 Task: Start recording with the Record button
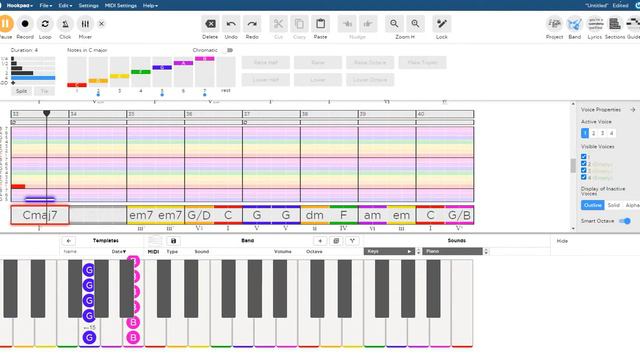(x=25, y=24)
